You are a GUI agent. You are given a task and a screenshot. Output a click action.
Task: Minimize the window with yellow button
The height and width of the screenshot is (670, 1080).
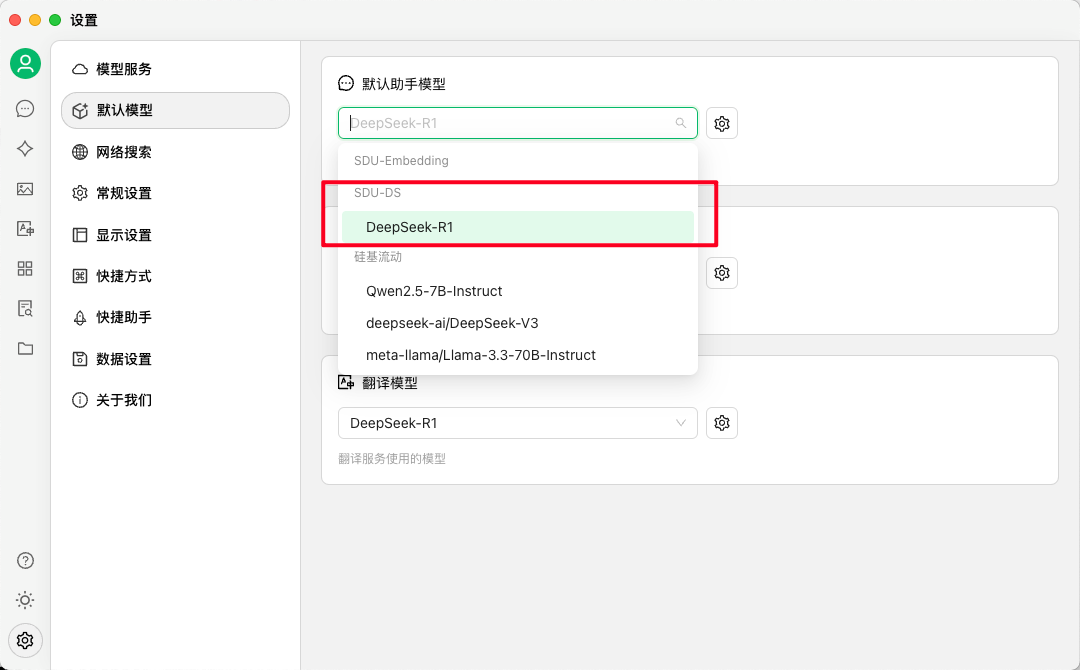point(34,20)
